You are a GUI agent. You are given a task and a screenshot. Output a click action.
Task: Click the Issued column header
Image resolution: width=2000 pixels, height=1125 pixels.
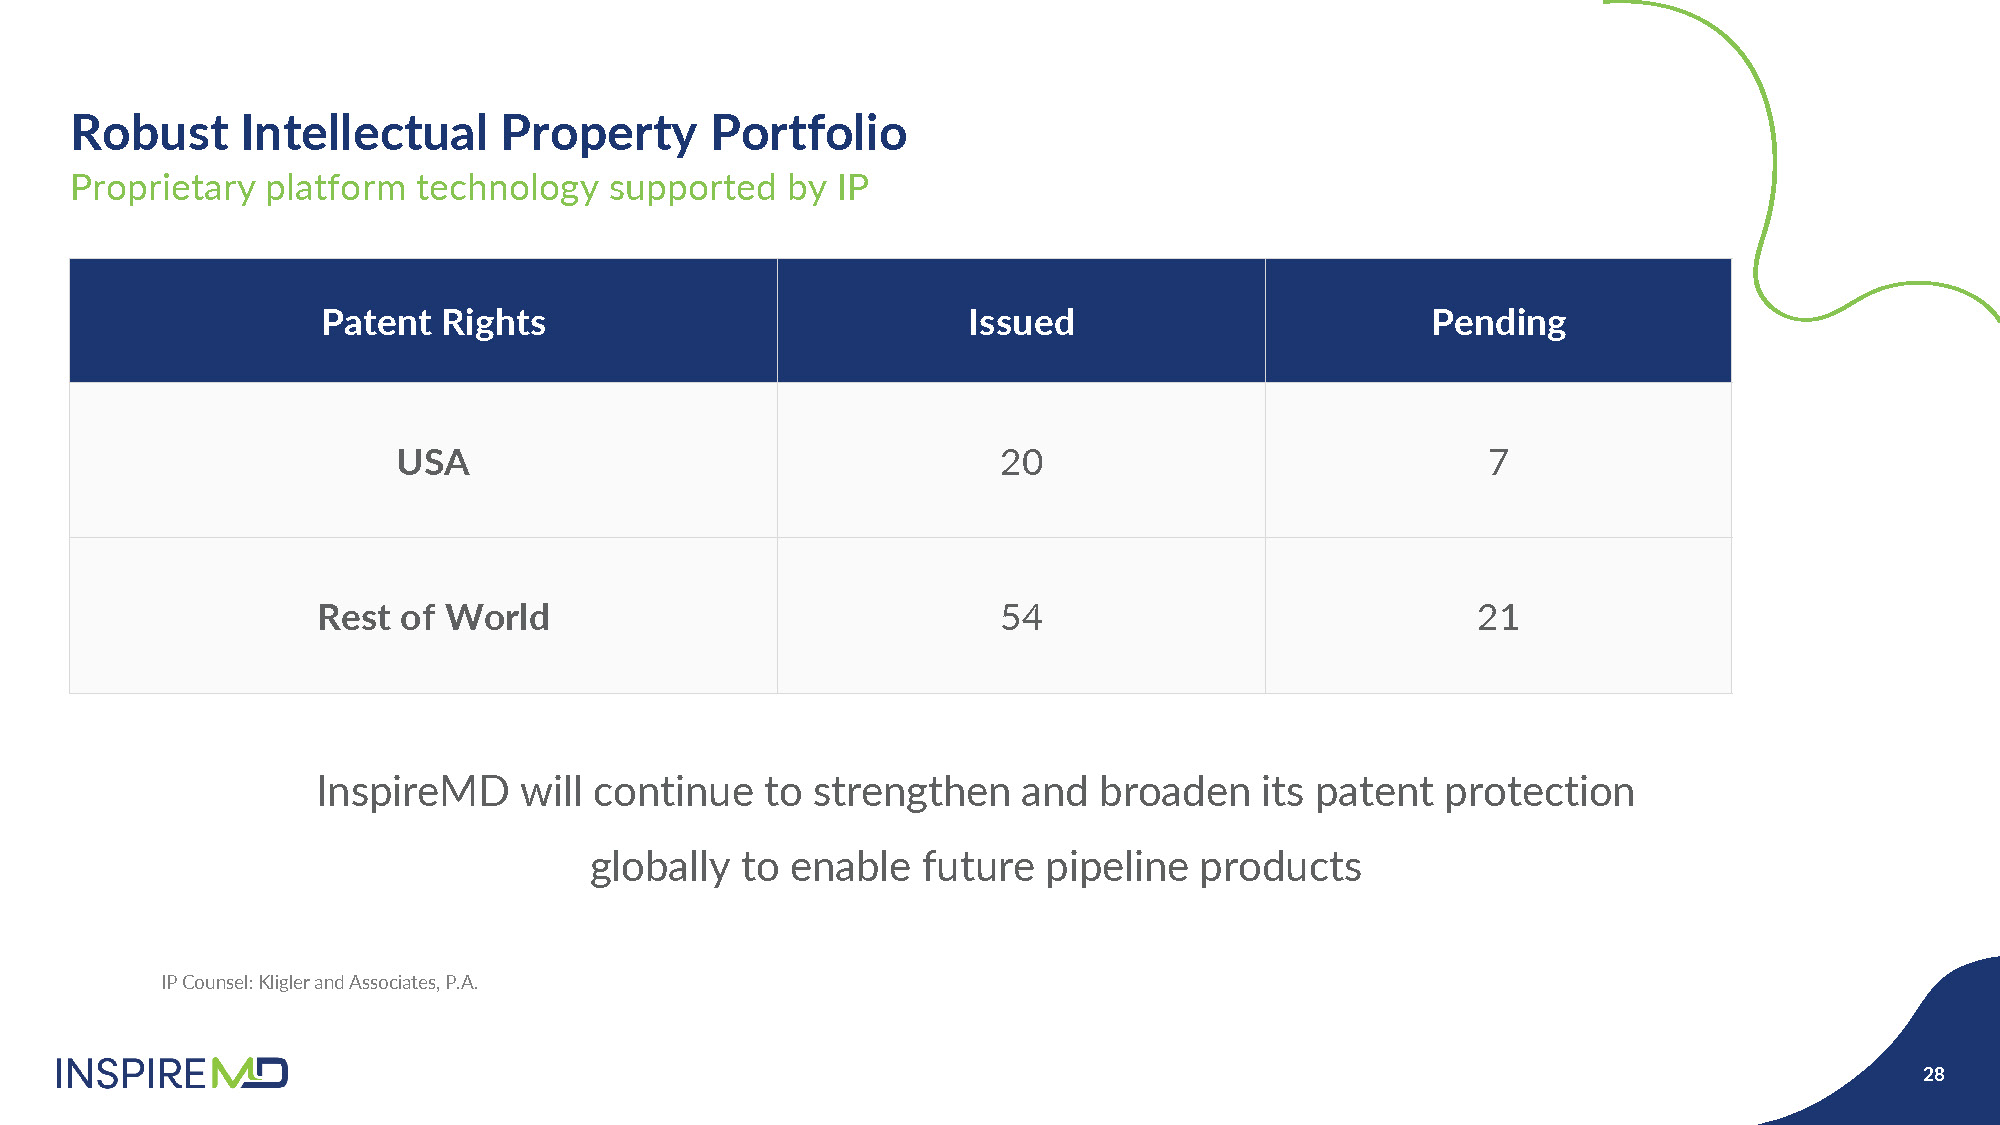(x=1021, y=322)
